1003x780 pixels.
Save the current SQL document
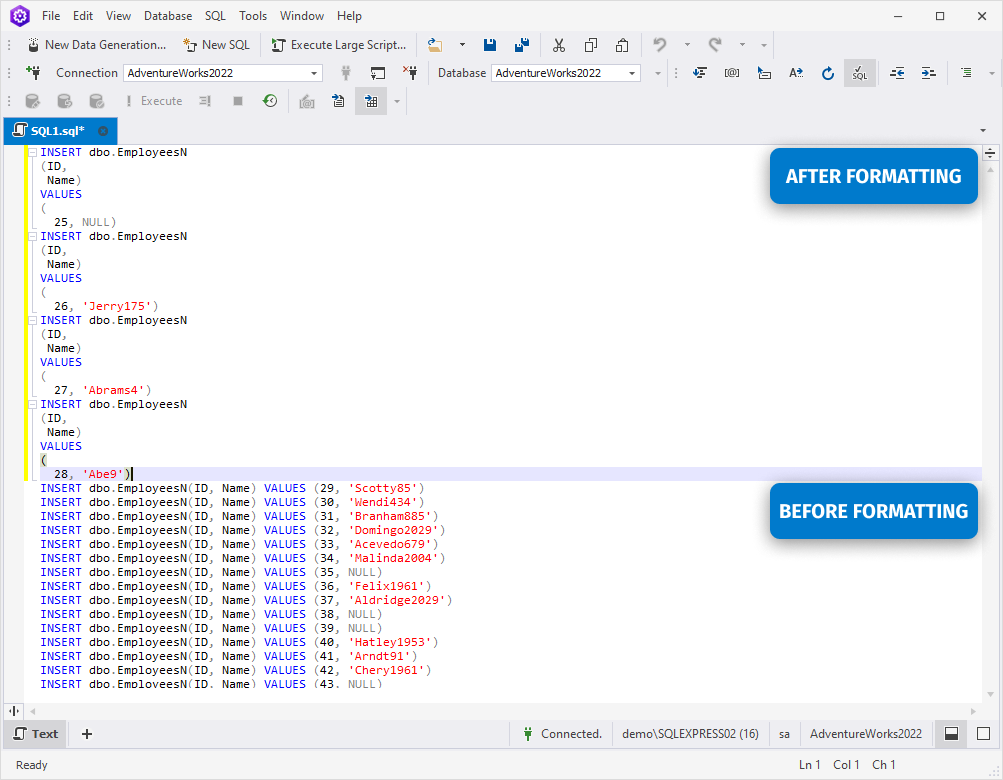[490, 45]
